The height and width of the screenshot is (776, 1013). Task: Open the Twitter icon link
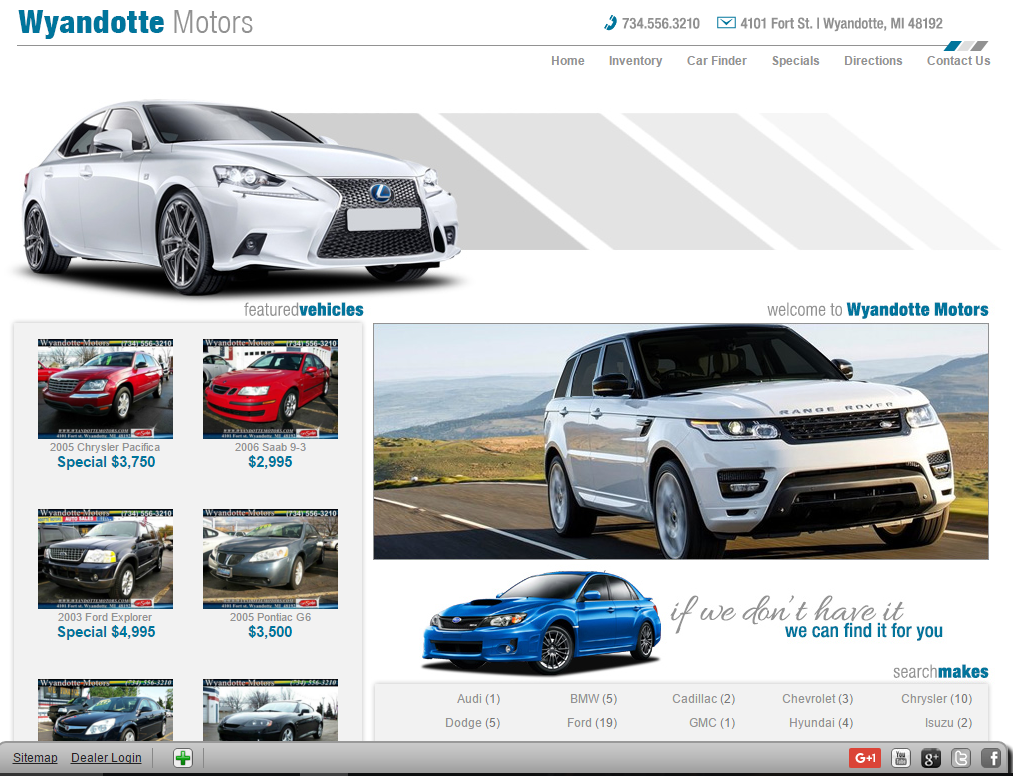point(961,758)
